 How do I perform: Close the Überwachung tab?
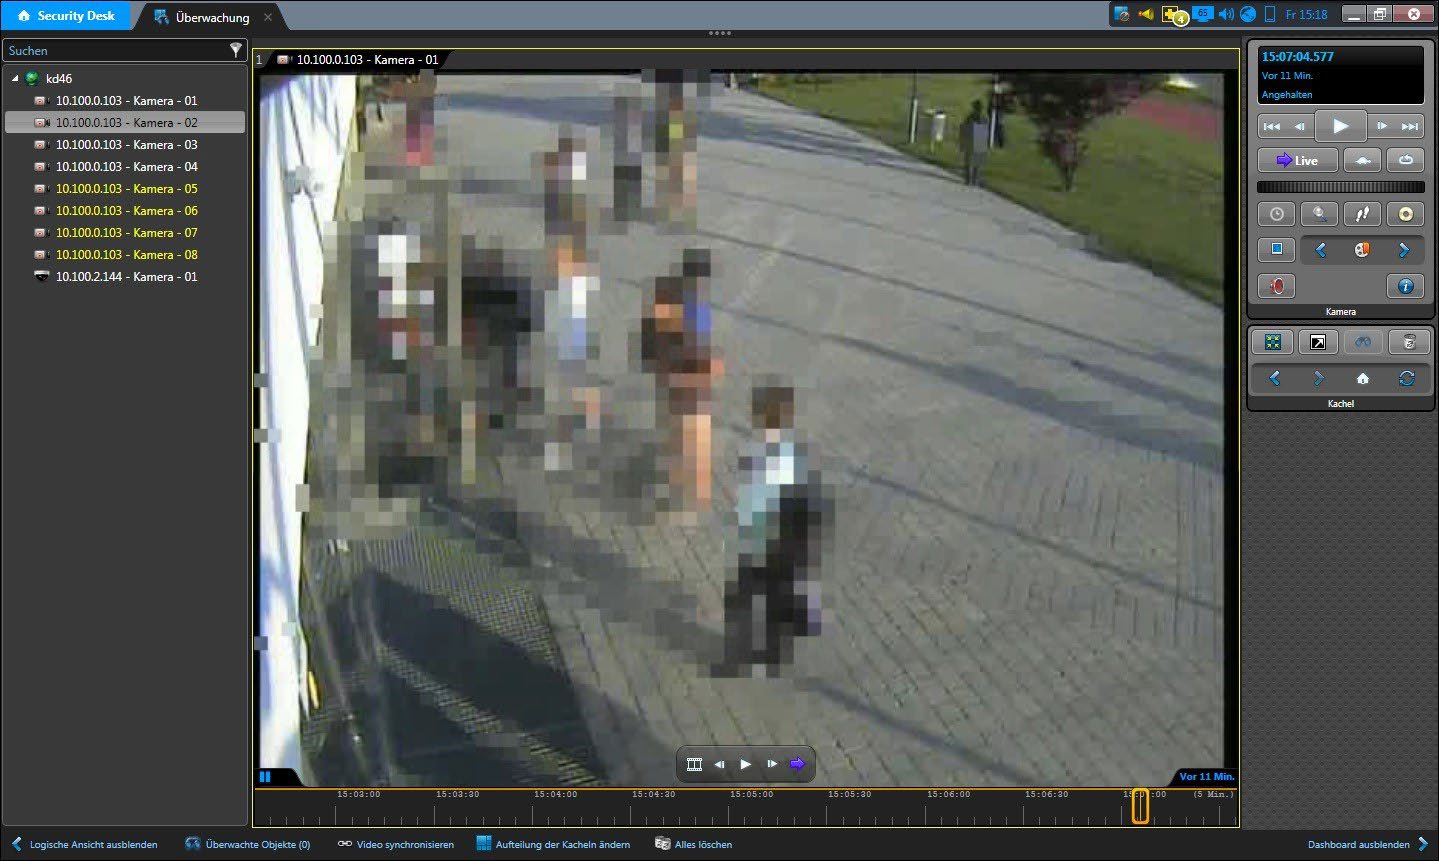pos(268,17)
